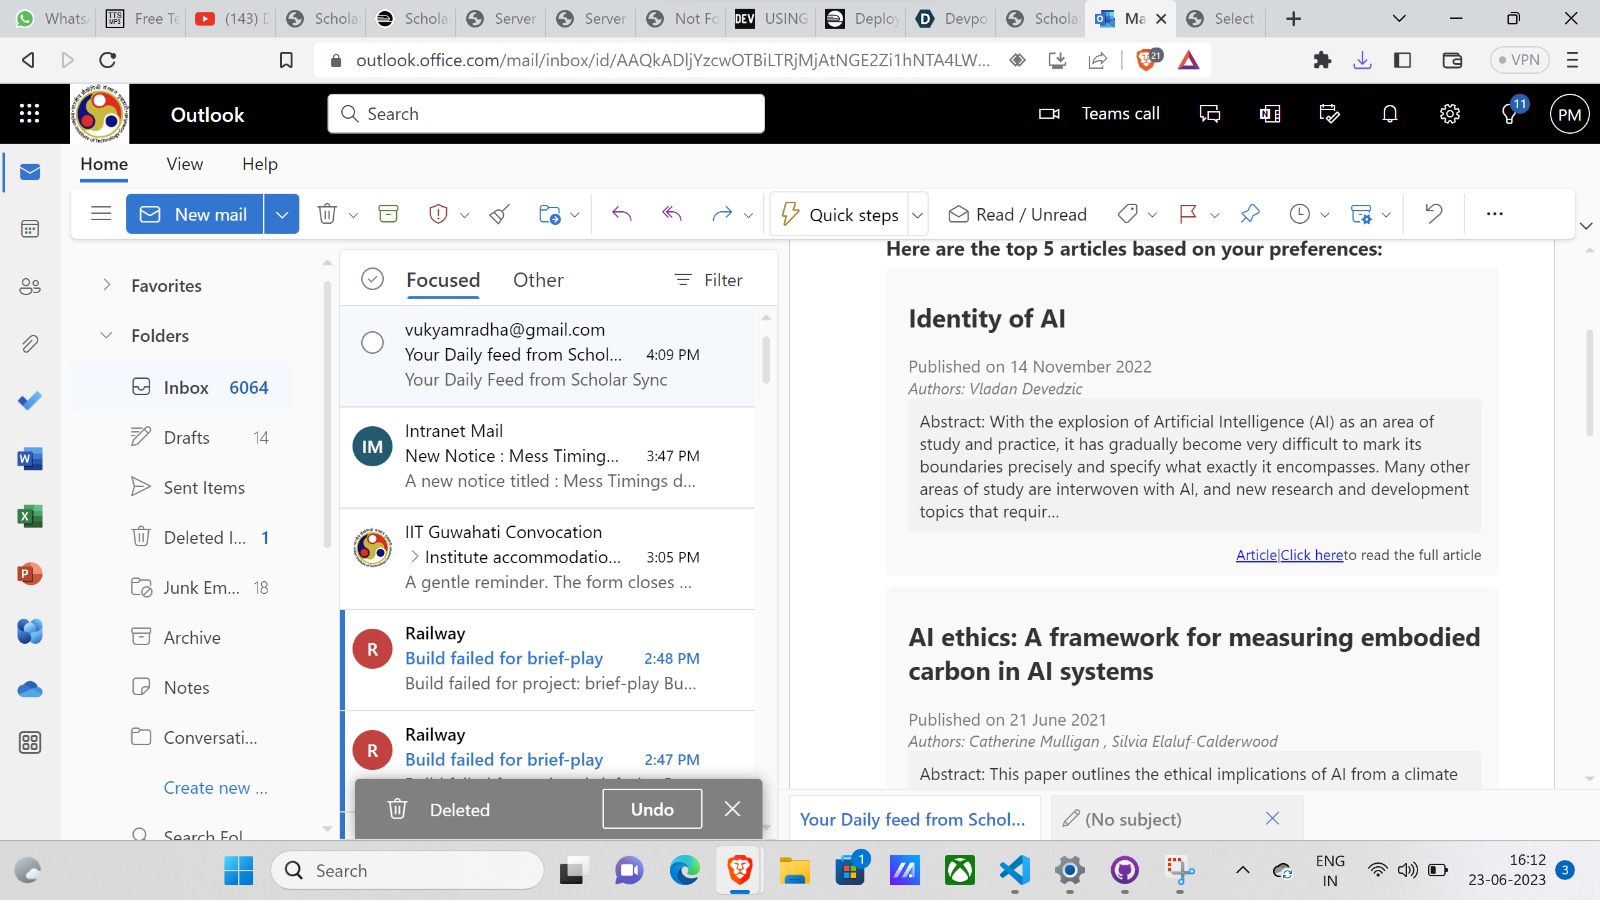Image resolution: width=1600 pixels, height=900 pixels.
Task: Launch PowerPoint from the left rail
Action: click(30, 574)
